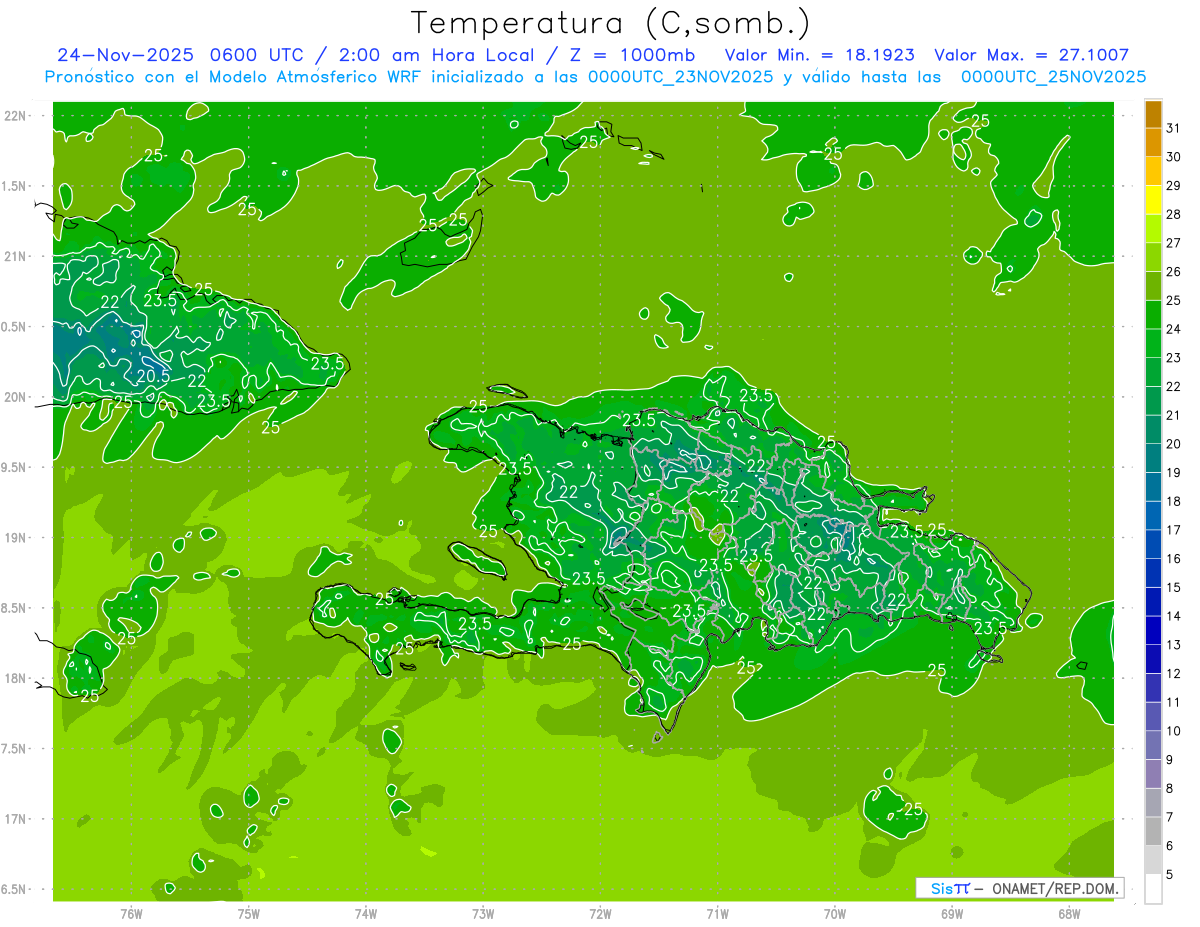This screenshot has width=1200, height=927.
Task: Click color scale label '31'
Action: (x=1174, y=127)
